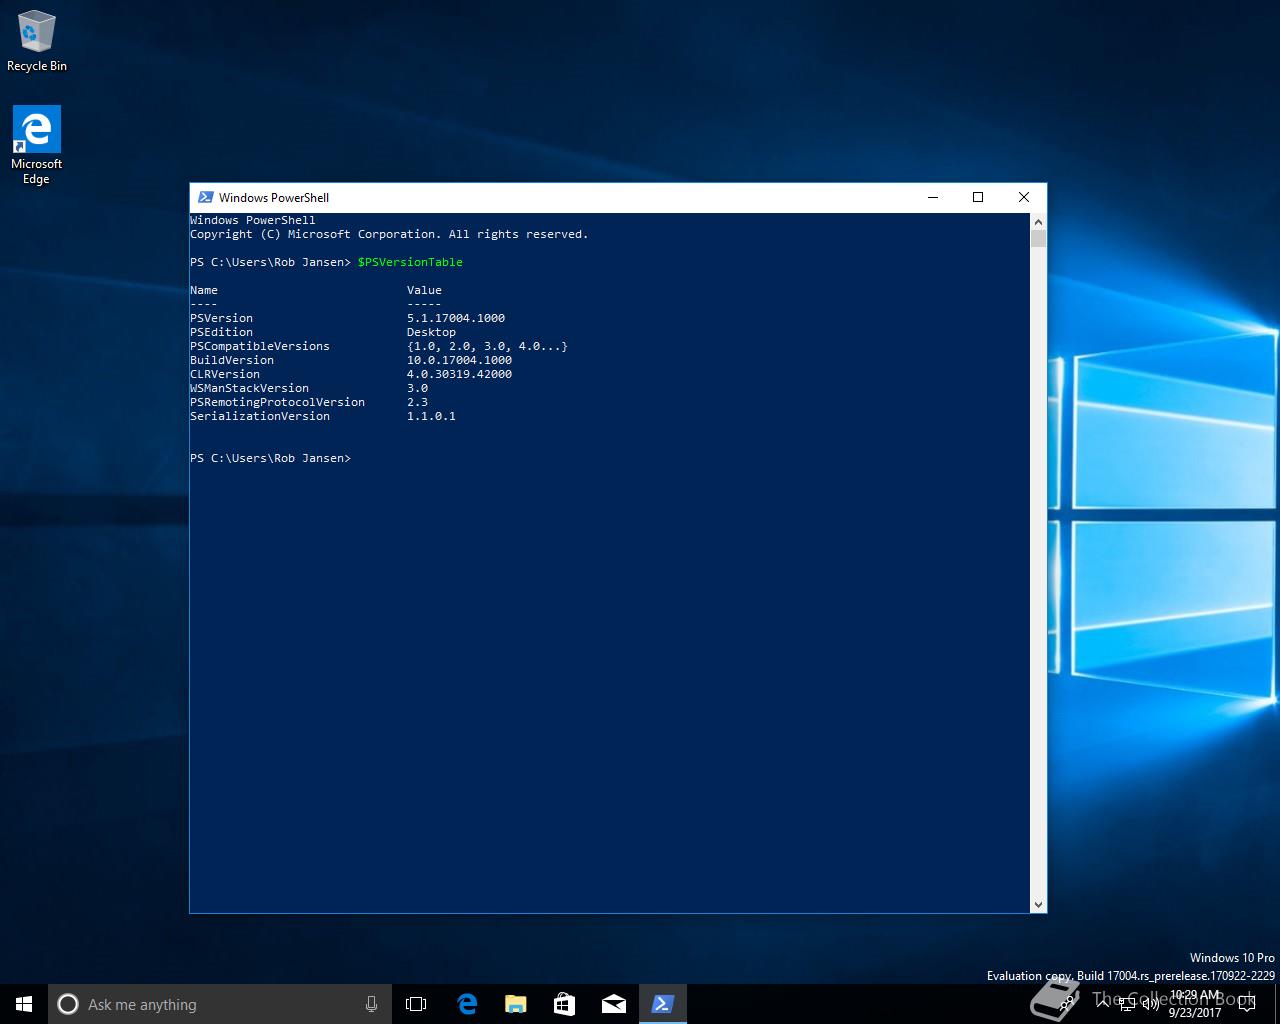Open the Windows Start menu
This screenshot has width=1280, height=1024.
(24, 1004)
